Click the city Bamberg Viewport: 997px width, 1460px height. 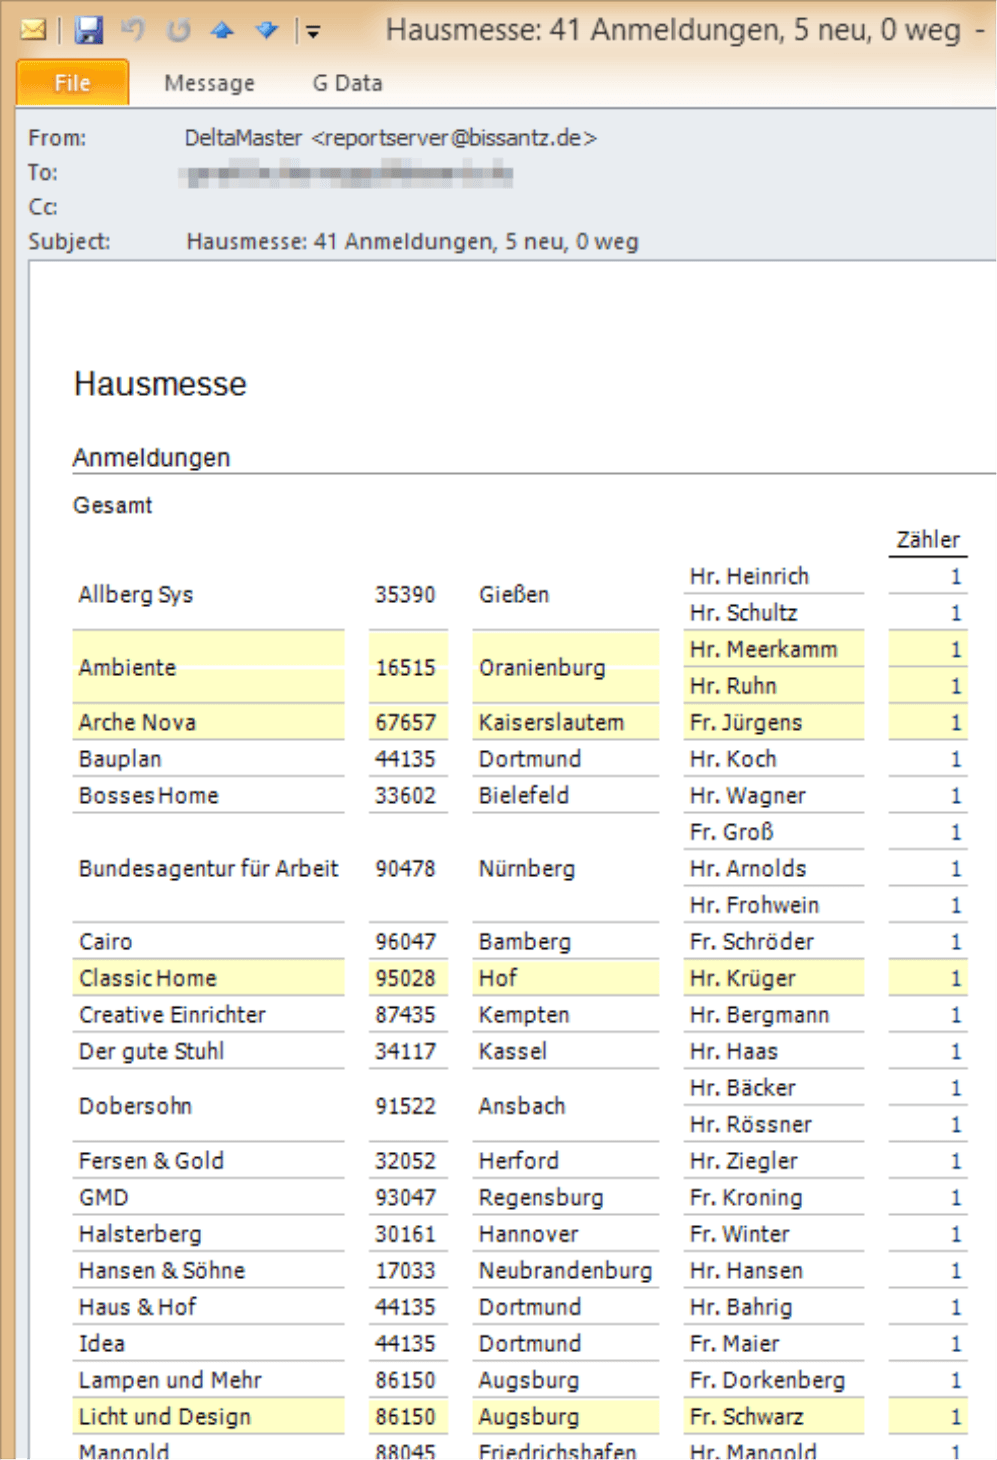click(525, 941)
